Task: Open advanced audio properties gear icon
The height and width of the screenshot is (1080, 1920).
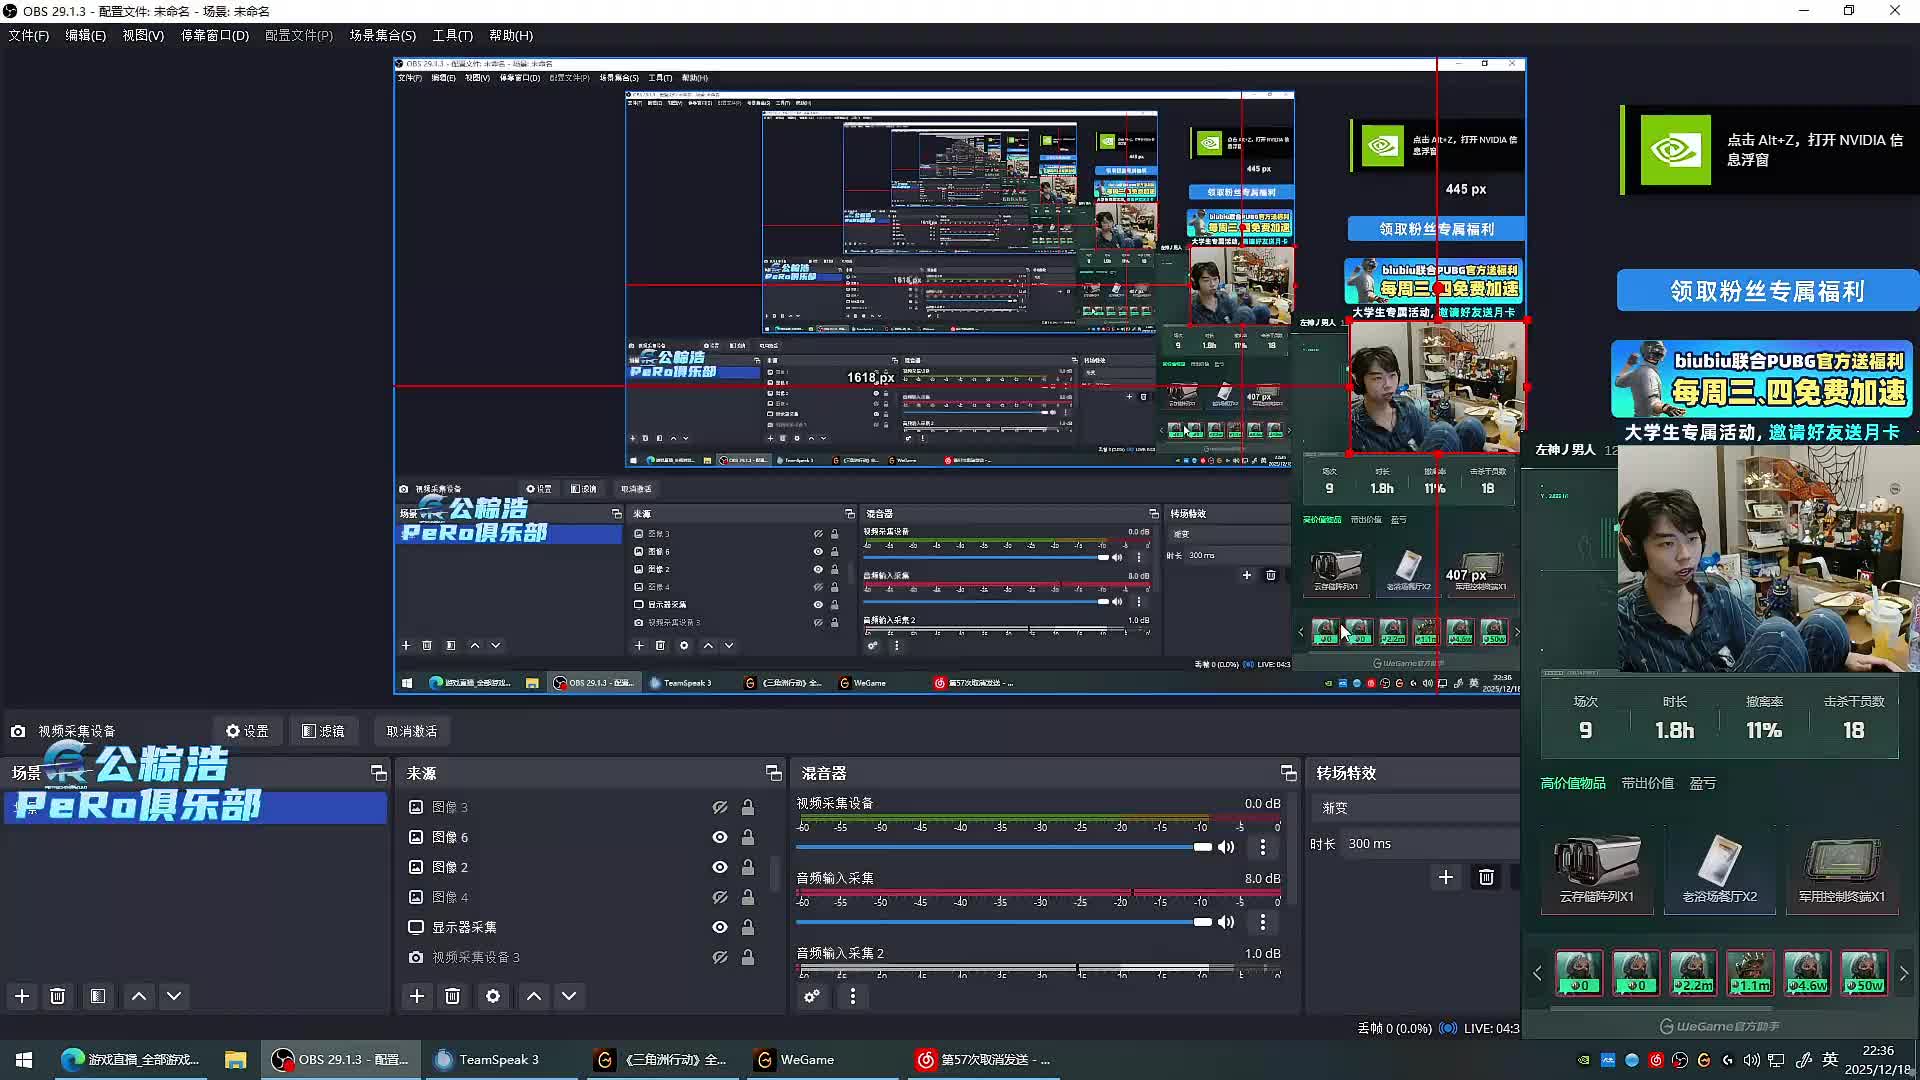Action: [812, 996]
